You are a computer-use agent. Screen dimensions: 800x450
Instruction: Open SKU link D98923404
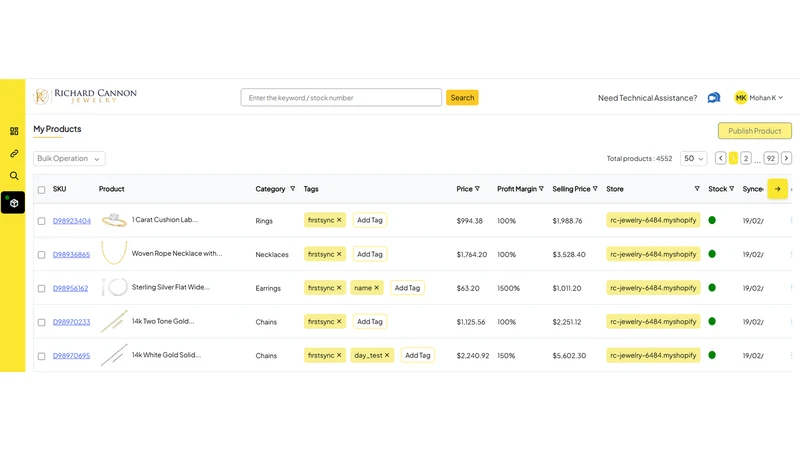[72, 221]
